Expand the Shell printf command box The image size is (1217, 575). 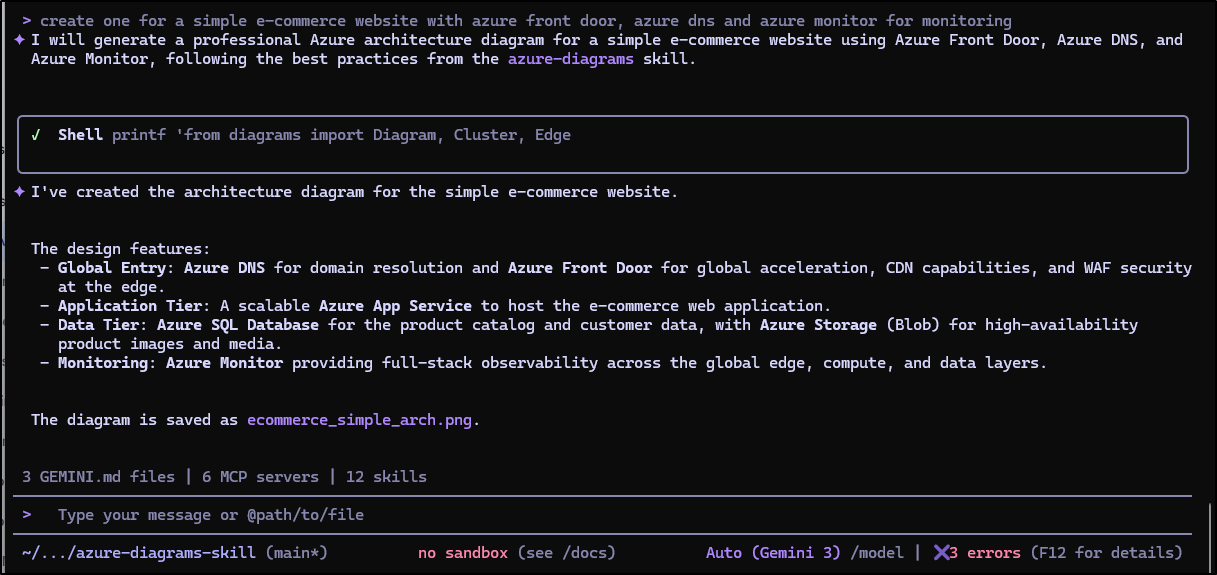602,144
